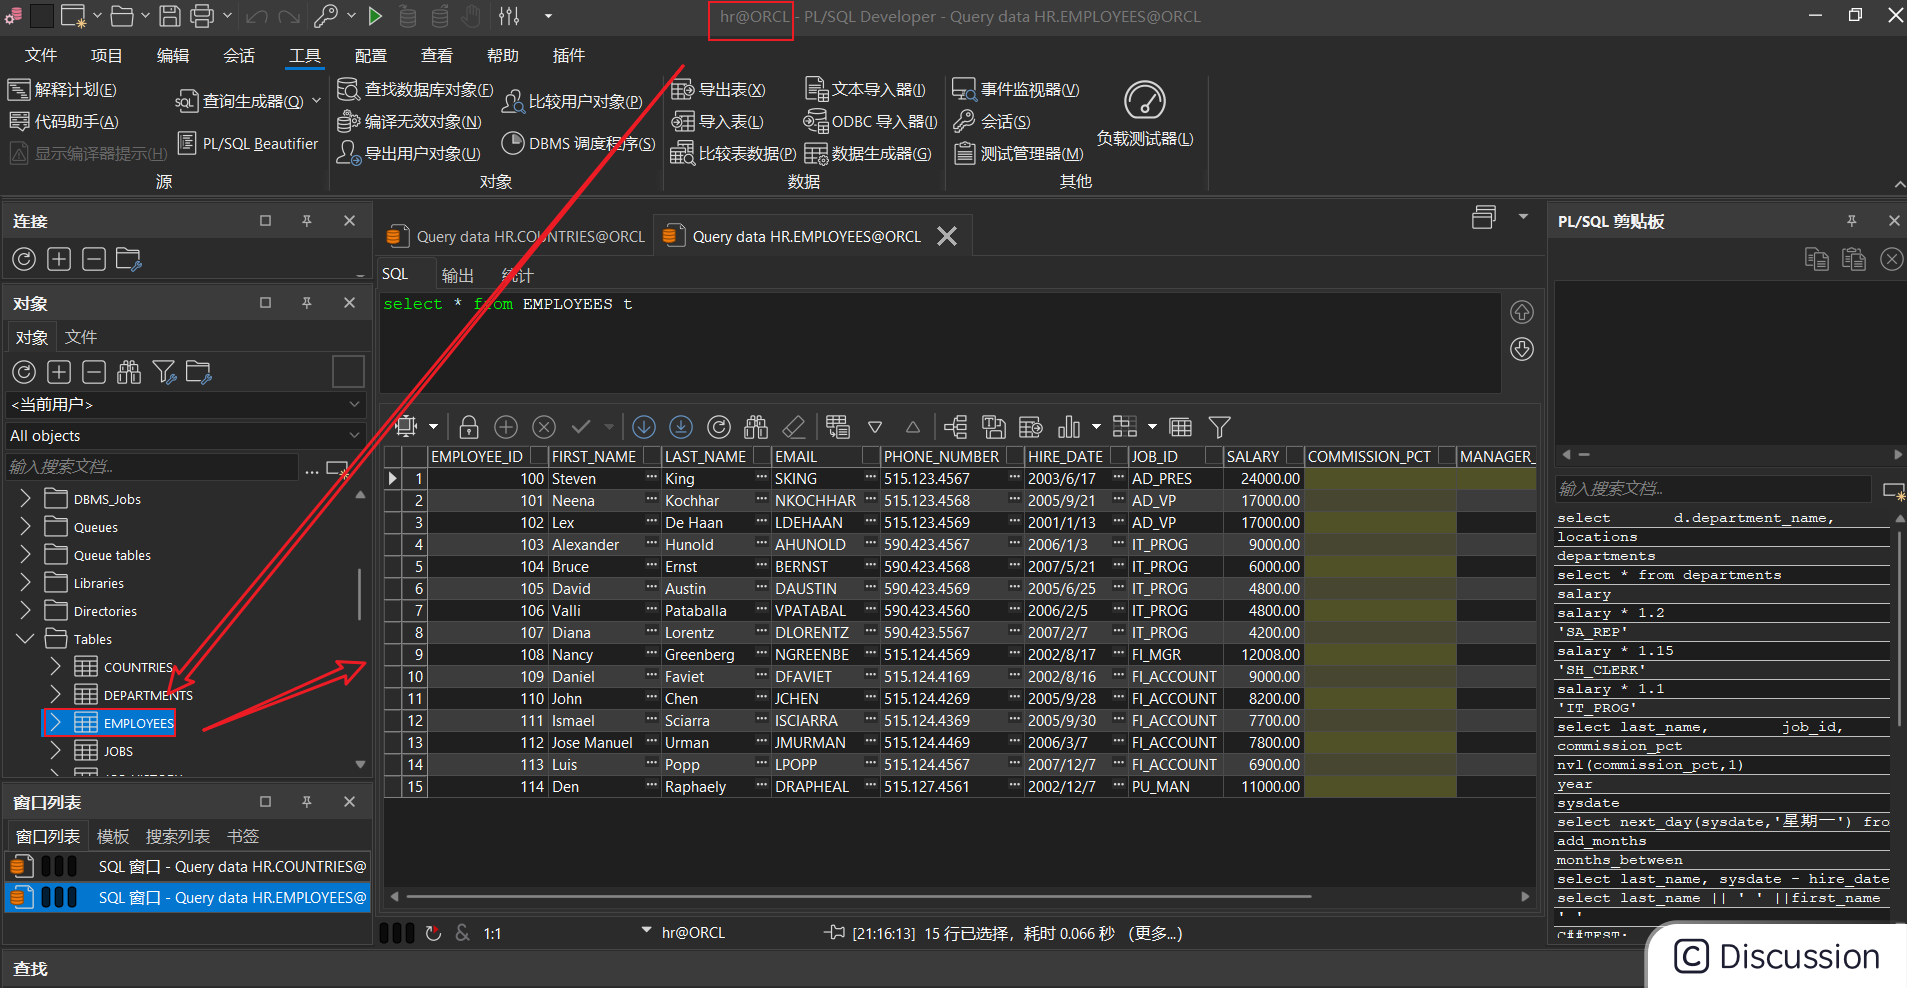Click the refresh icon in result grid toolbar

(x=719, y=427)
